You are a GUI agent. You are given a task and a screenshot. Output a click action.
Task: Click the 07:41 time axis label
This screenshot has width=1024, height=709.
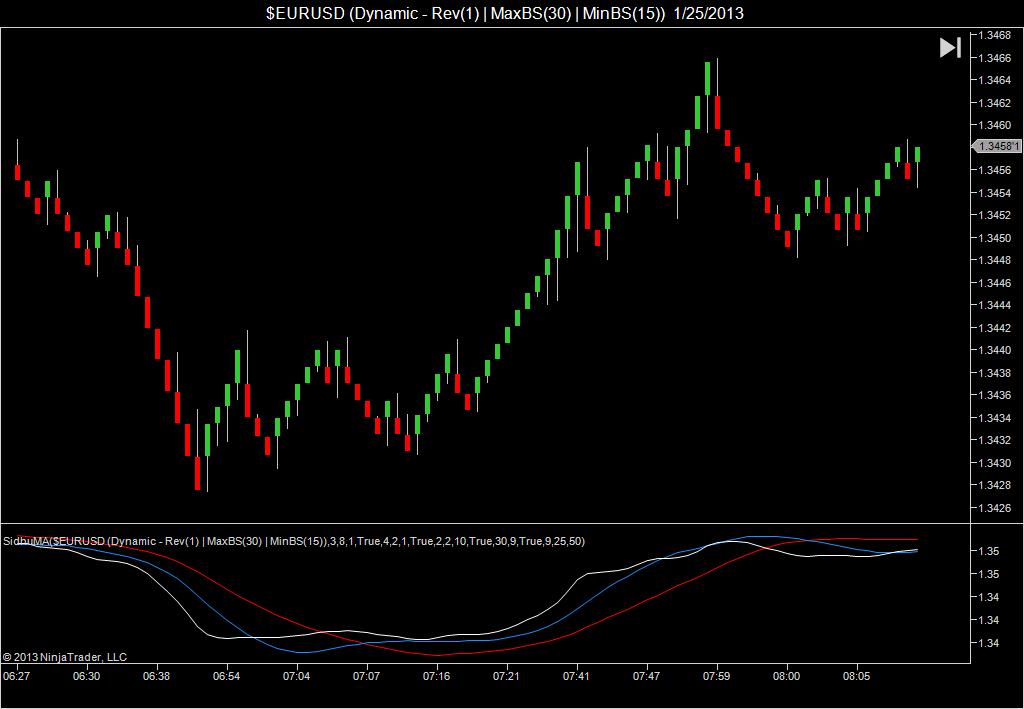point(576,676)
